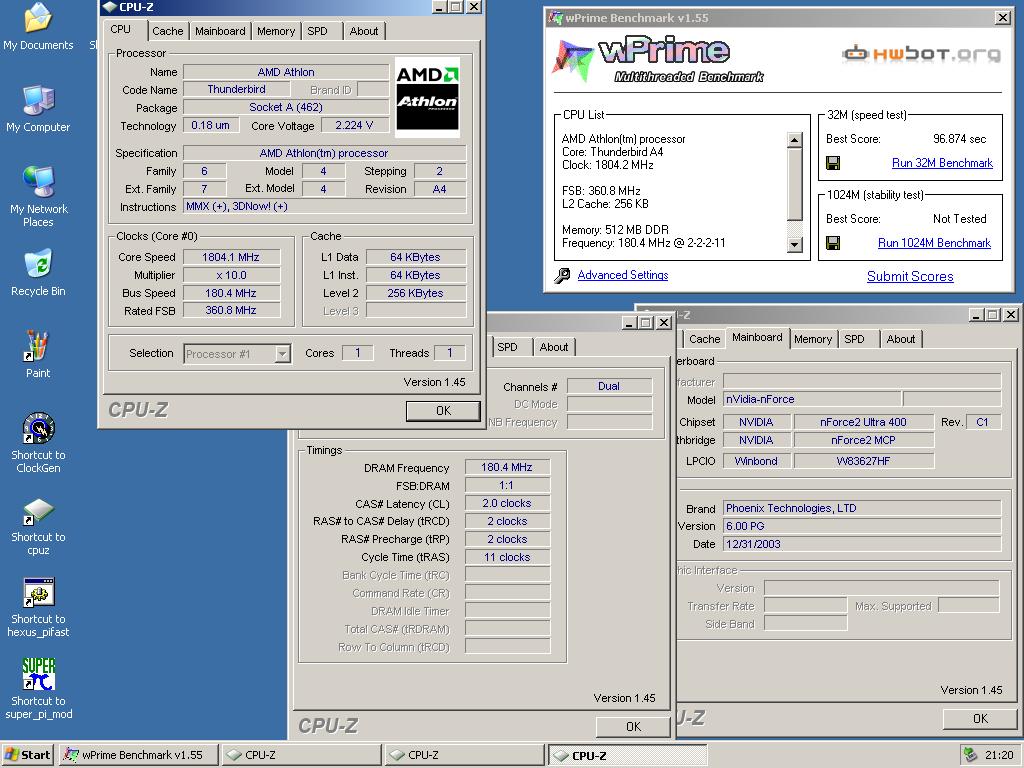
Task: Run the 1024M Benchmark
Action: pyautogui.click(x=934, y=243)
